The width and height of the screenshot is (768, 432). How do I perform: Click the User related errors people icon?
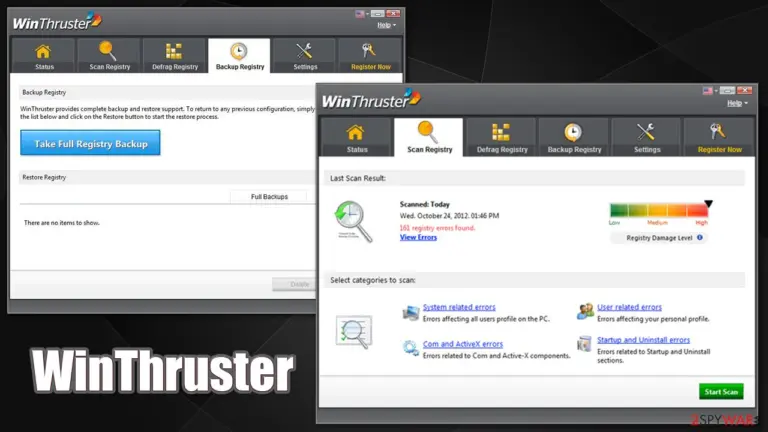(x=585, y=311)
